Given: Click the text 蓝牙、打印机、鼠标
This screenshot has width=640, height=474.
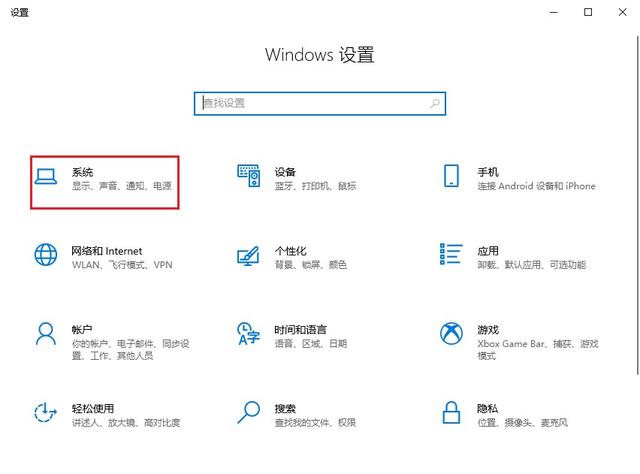Looking at the screenshot, I should (315, 186).
